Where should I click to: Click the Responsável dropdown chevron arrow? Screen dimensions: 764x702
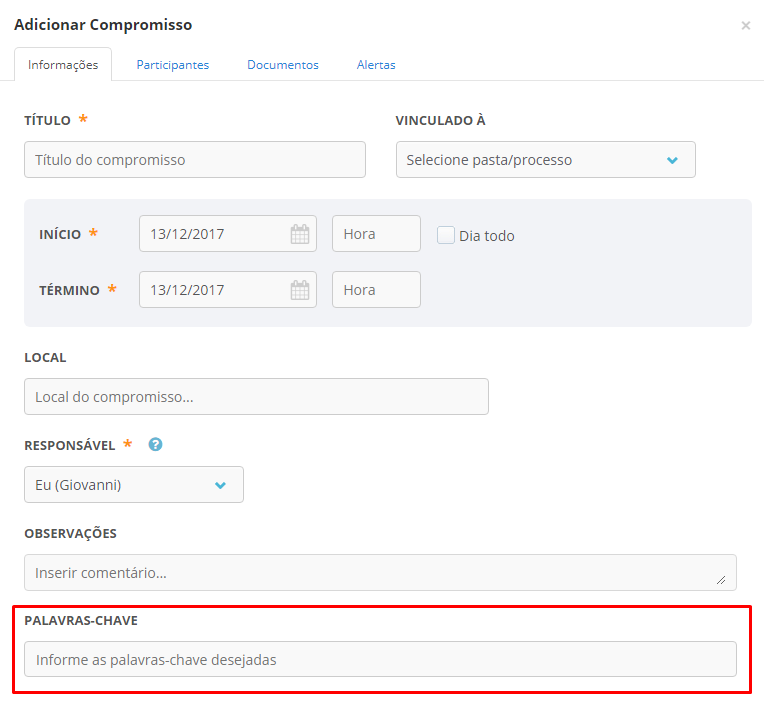[x=220, y=485]
